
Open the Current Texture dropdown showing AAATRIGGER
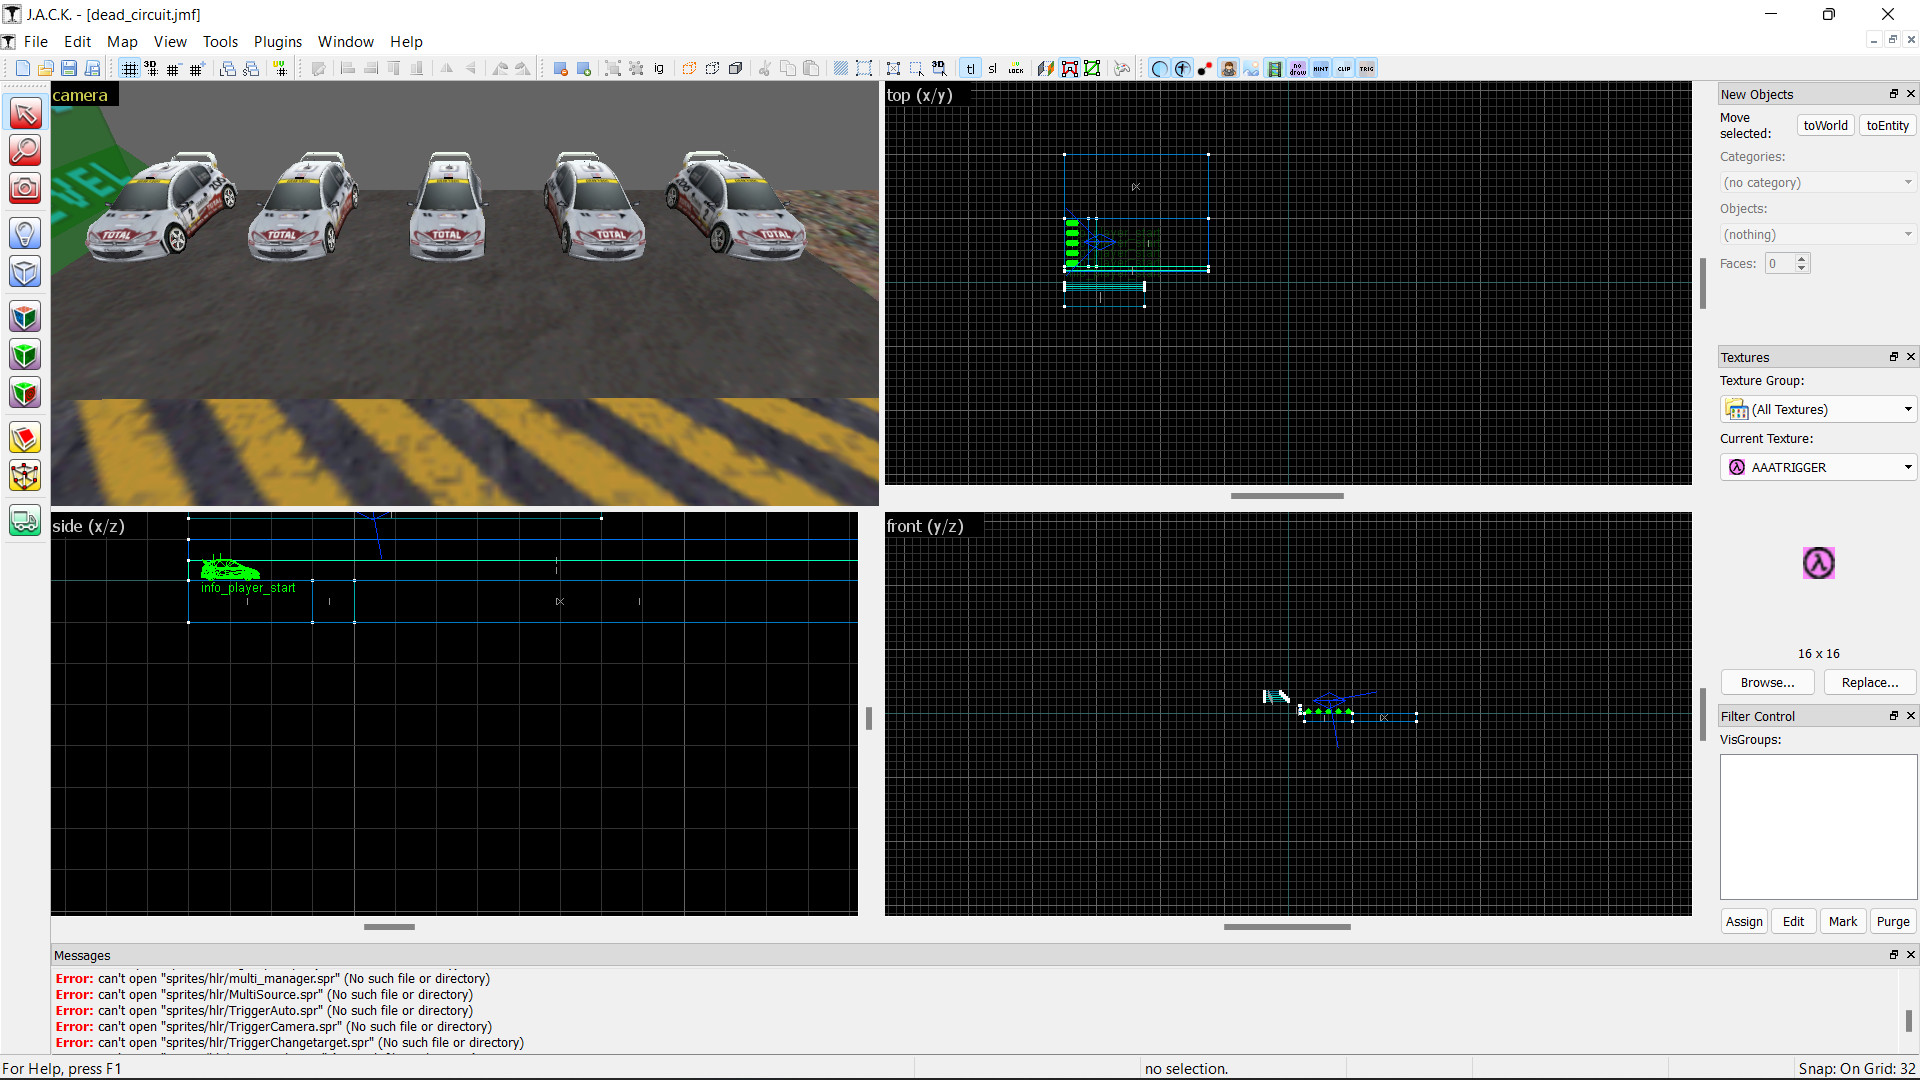point(1906,467)
